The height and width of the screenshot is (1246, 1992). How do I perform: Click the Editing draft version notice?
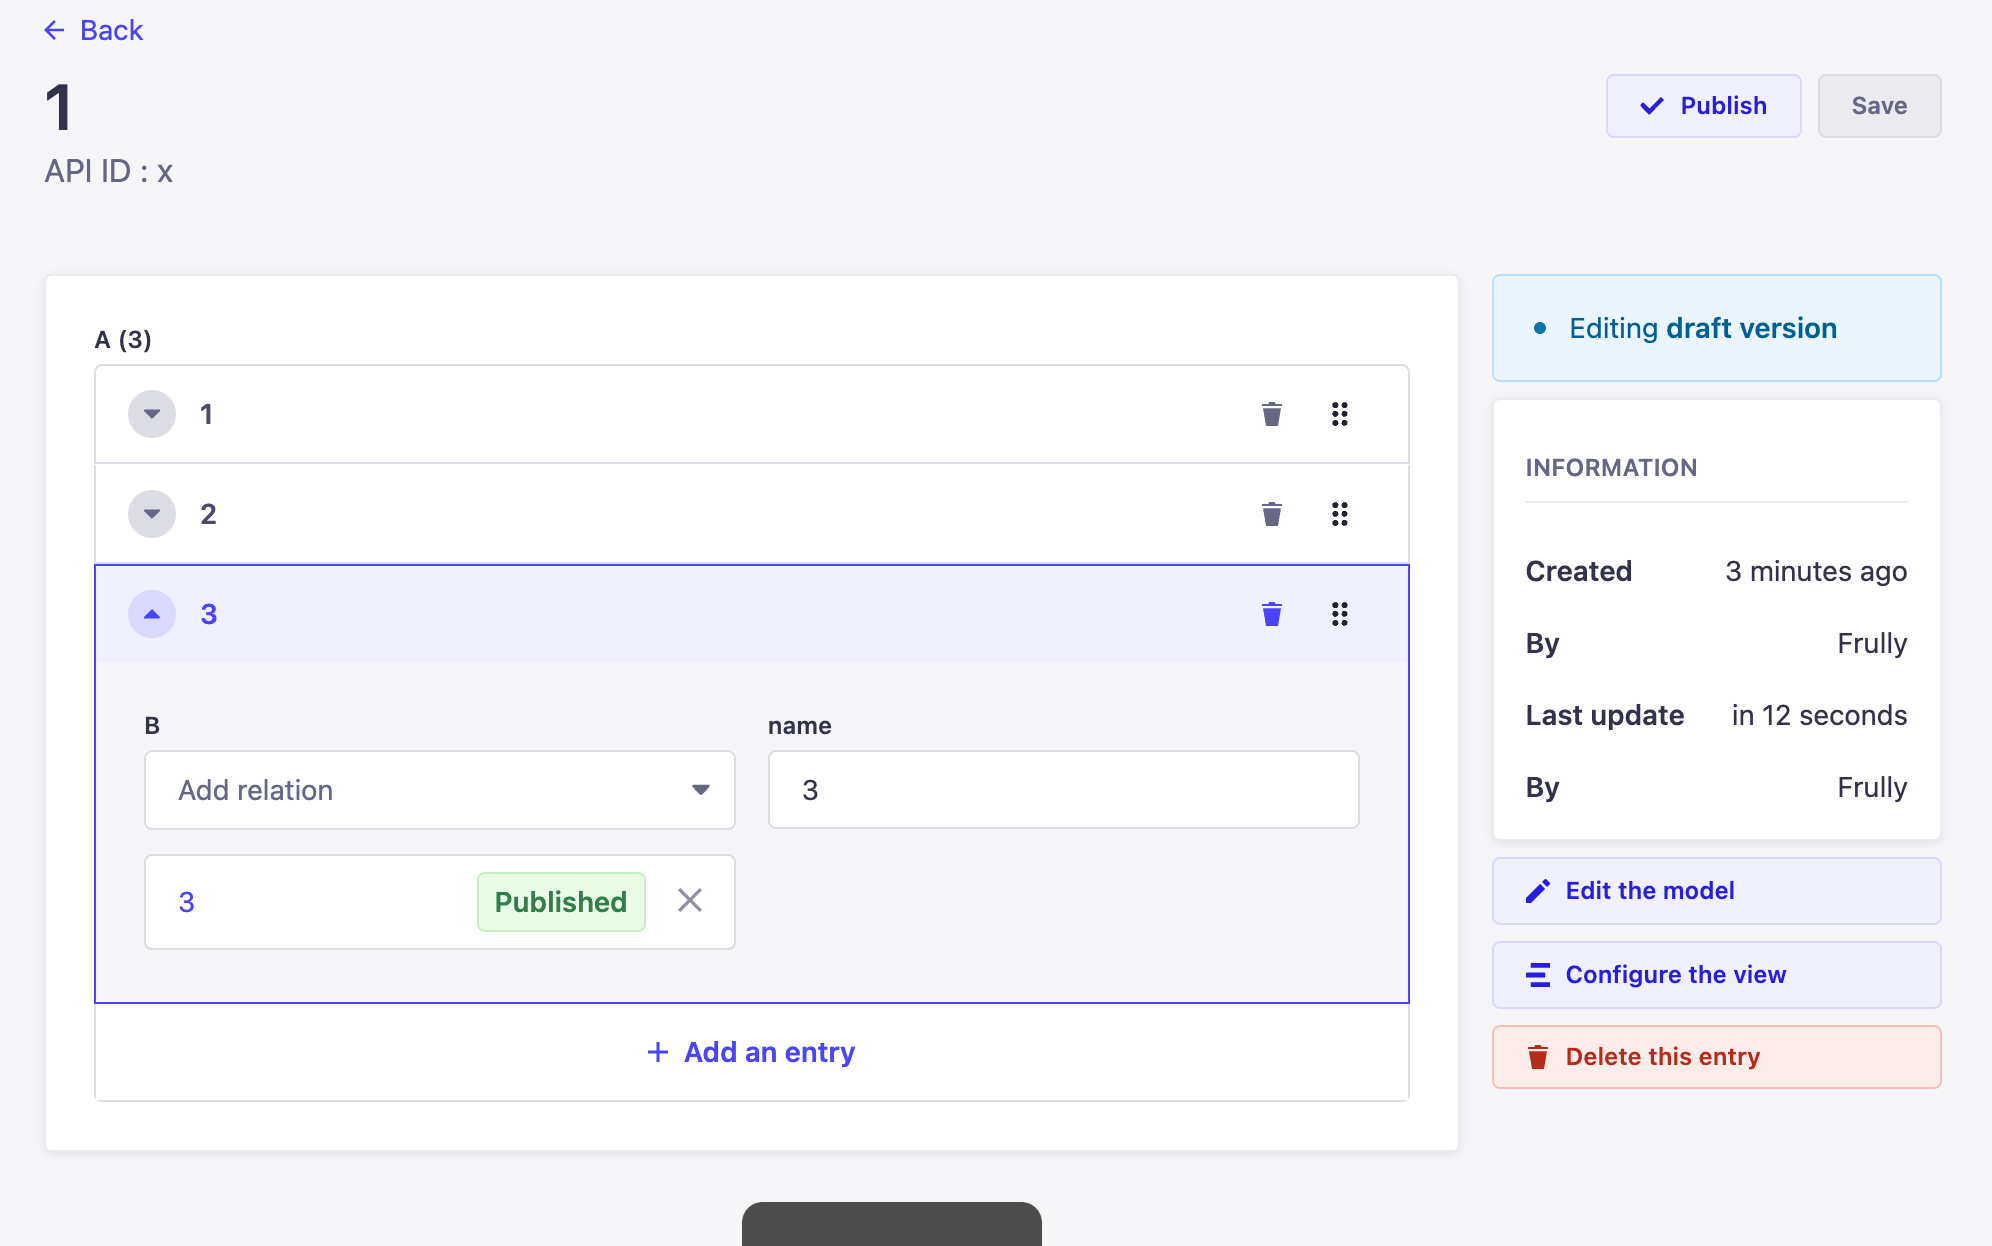1716,328
